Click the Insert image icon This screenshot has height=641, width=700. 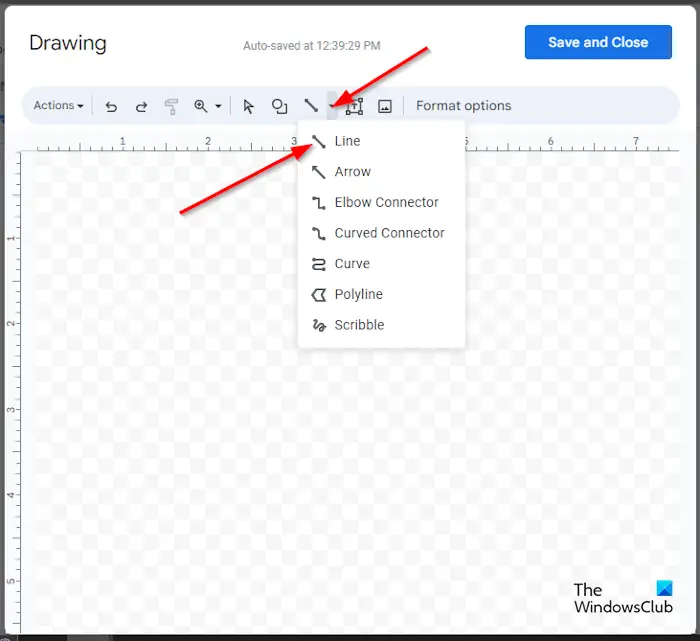(385, 106)
